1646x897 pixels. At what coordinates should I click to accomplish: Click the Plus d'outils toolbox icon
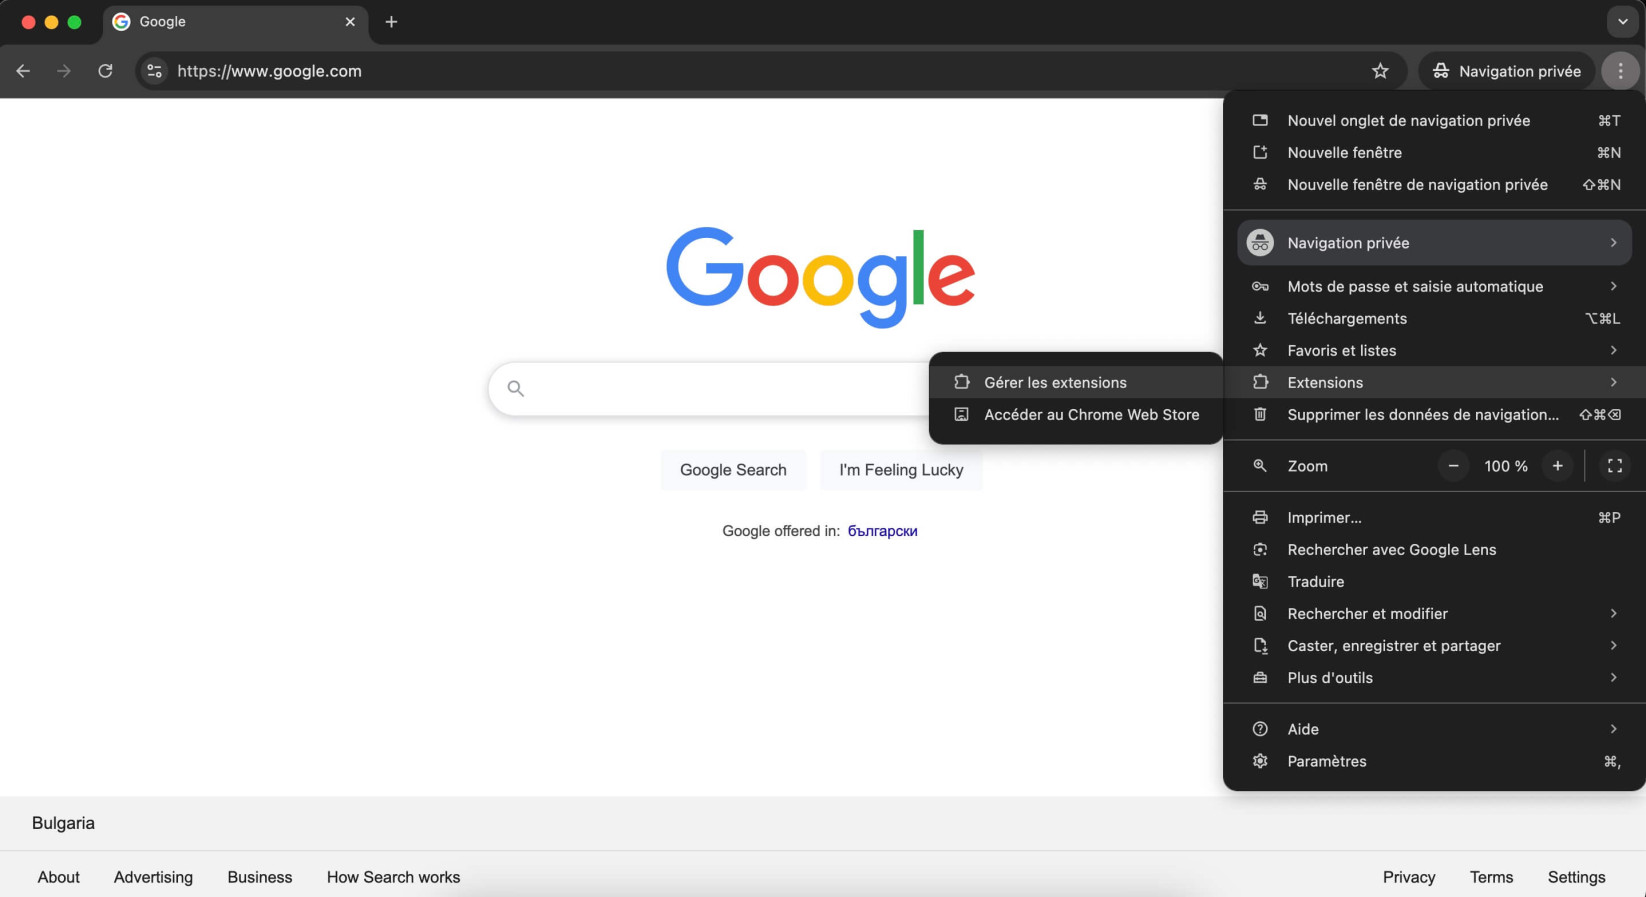[x=1260, y=678]
